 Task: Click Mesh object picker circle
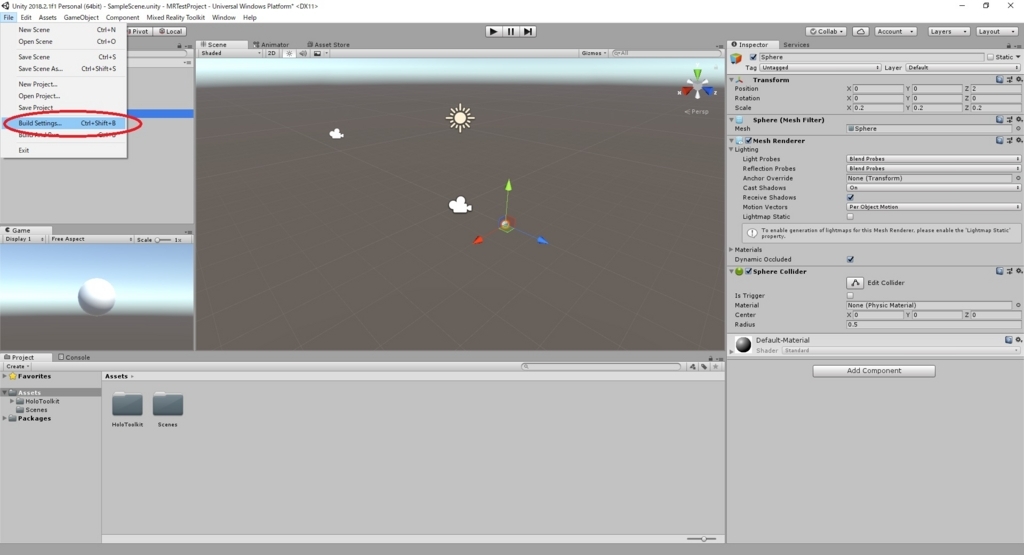click(1018, 129)
